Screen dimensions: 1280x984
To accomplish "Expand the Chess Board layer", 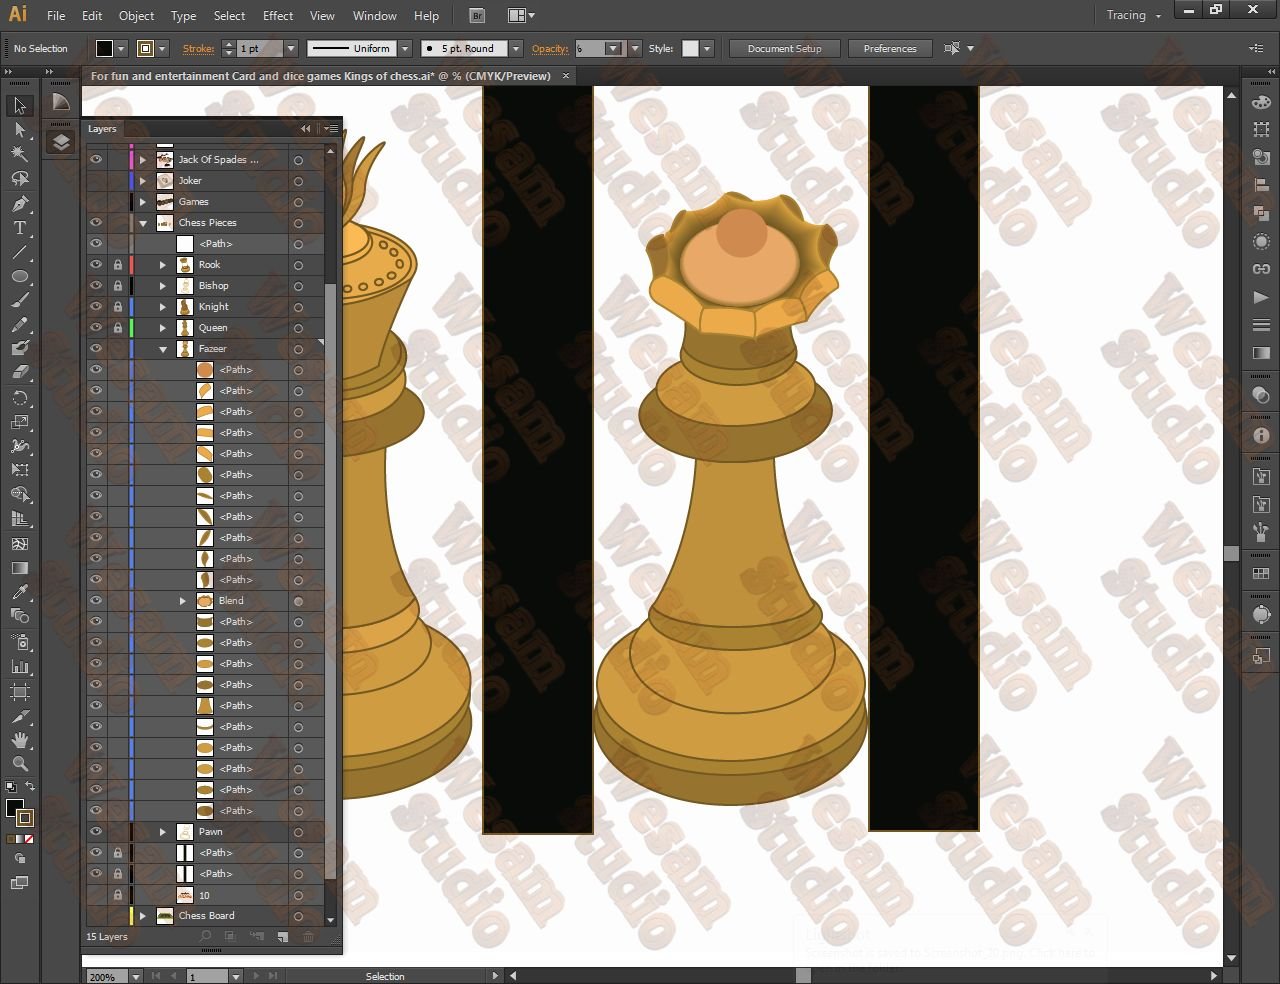I will coord(143,916).
